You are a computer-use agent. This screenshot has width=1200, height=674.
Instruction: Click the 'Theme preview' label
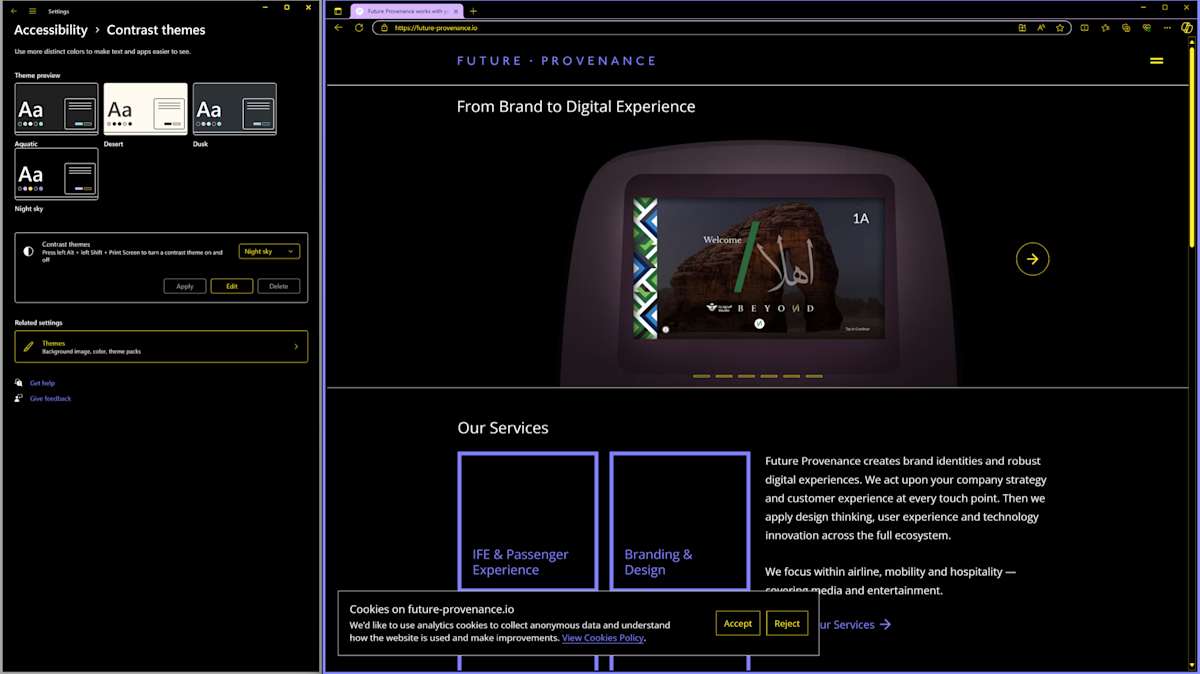36,76
